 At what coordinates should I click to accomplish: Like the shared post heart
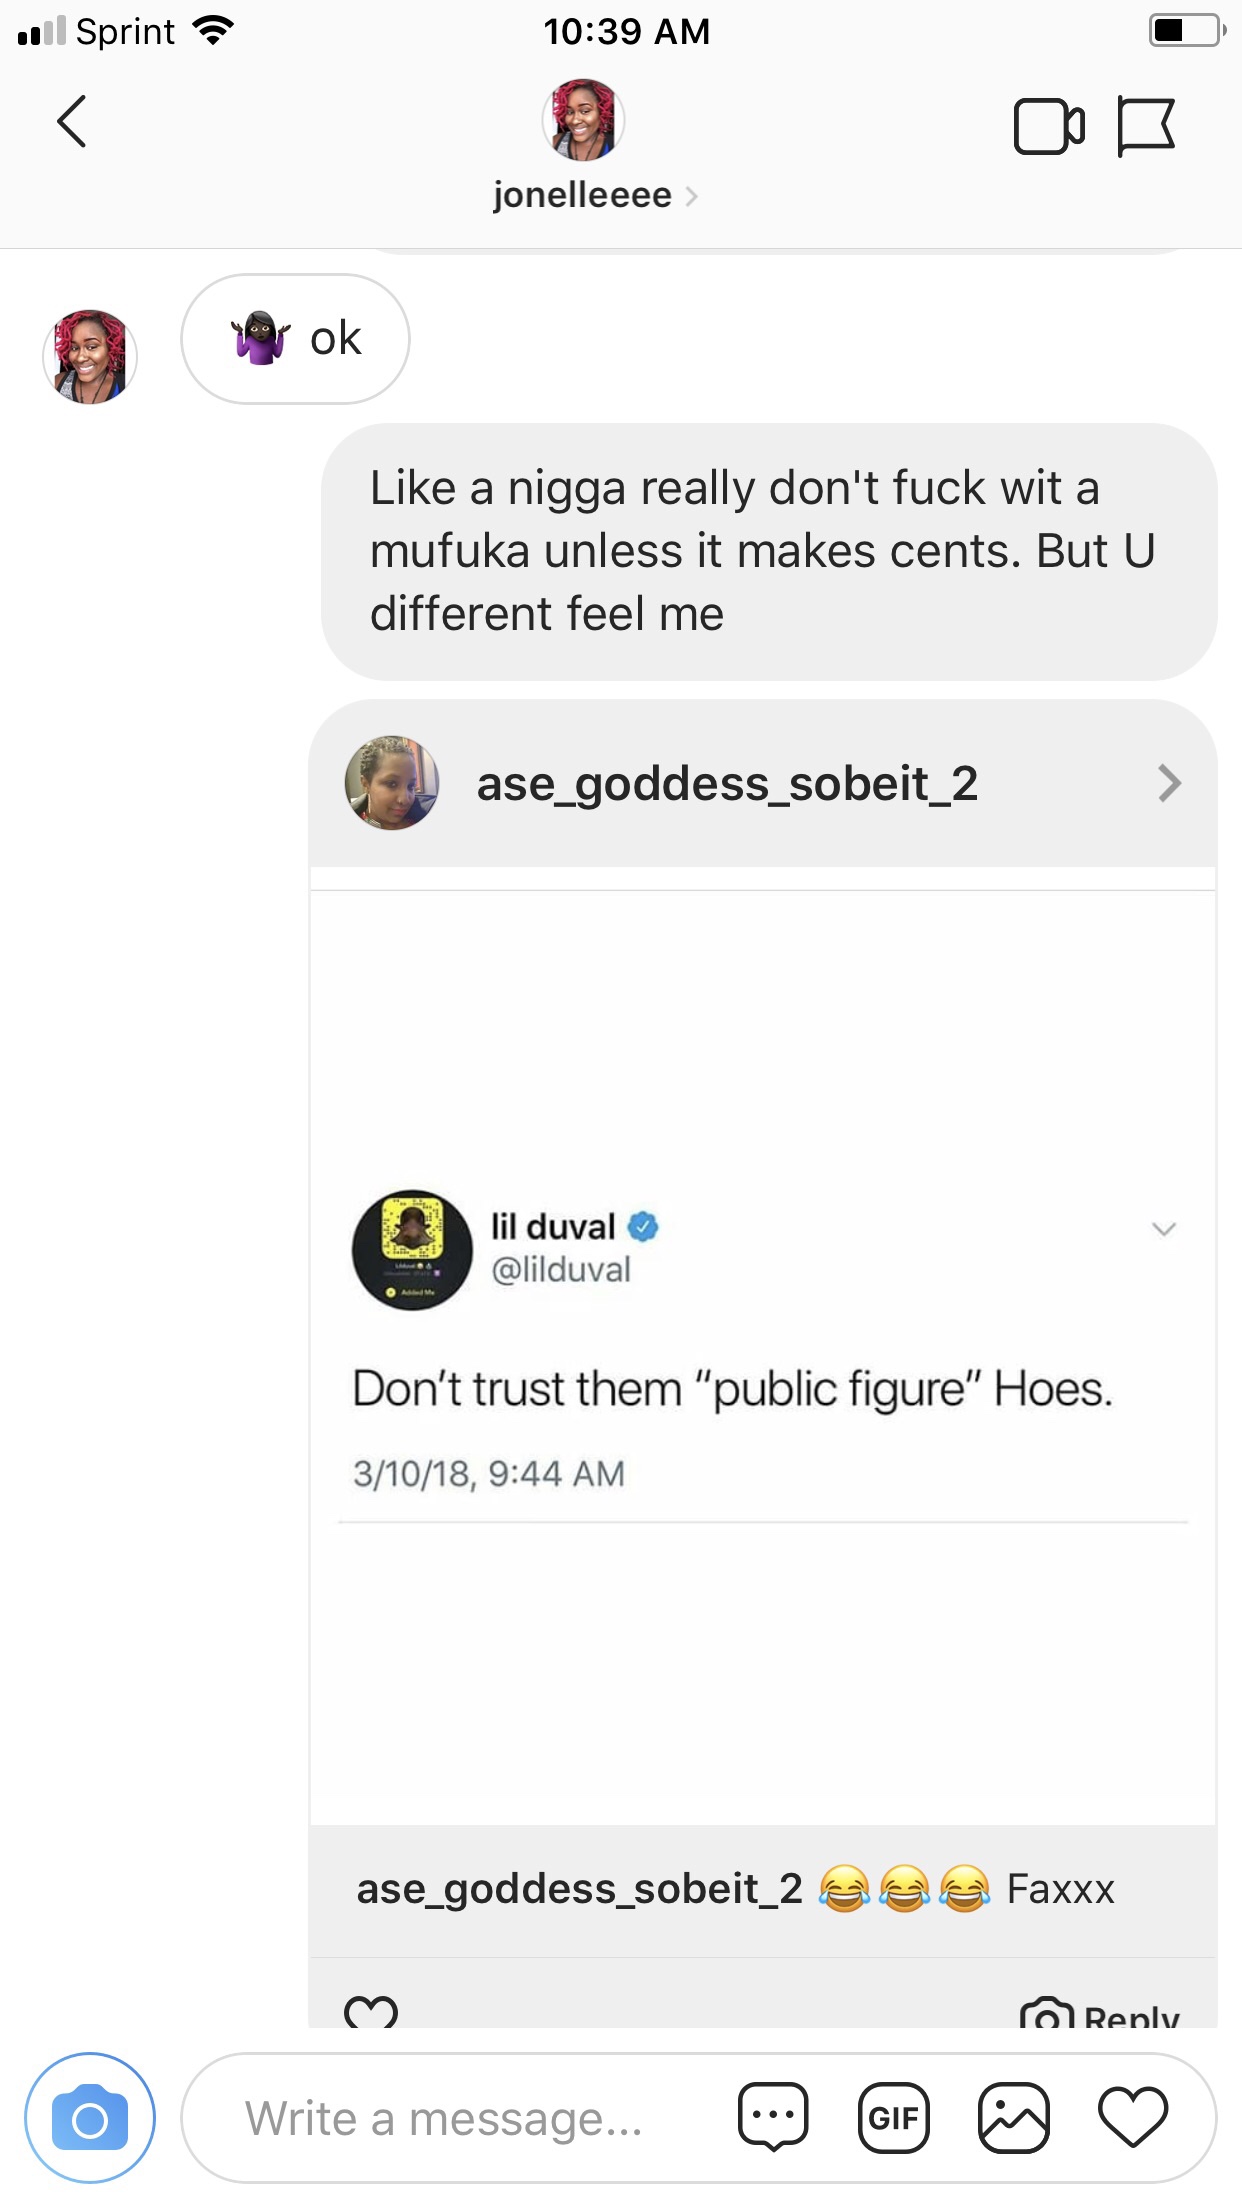(x=371, y=2012)
